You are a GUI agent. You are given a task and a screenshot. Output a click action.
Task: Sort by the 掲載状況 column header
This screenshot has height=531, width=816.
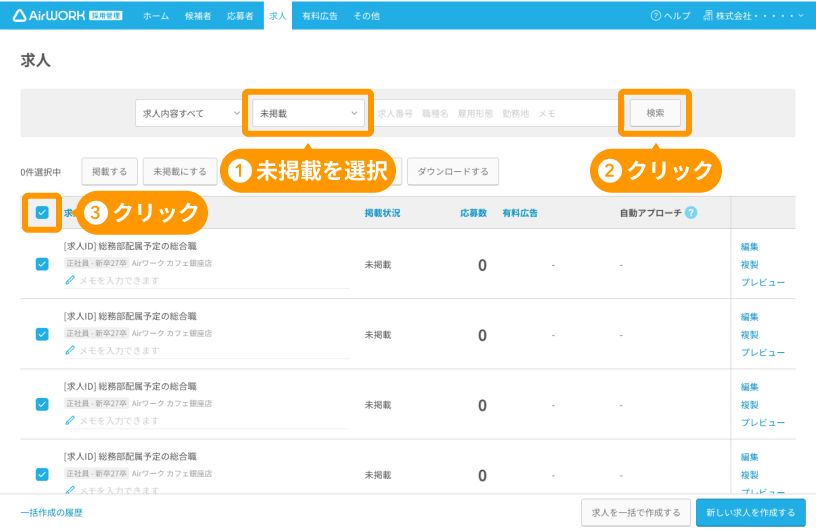[382, 212]
